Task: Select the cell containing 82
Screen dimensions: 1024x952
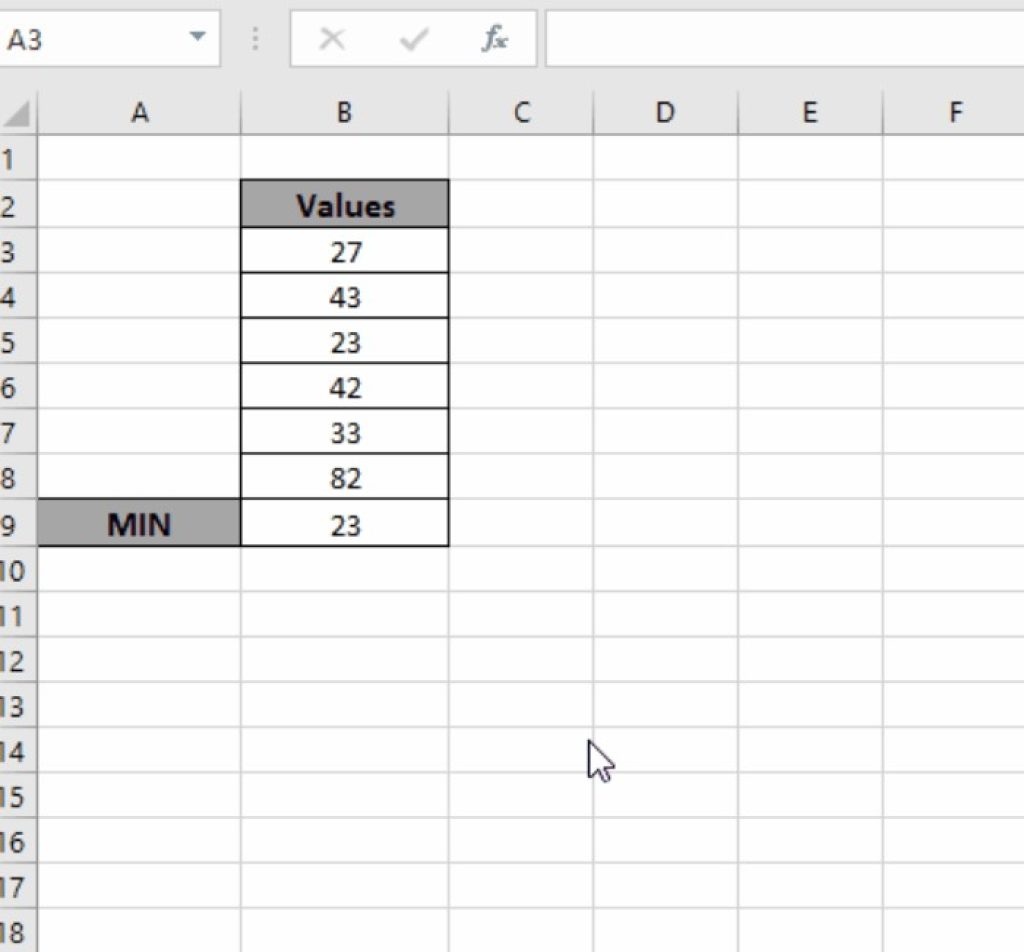Action: click(344, 478)
